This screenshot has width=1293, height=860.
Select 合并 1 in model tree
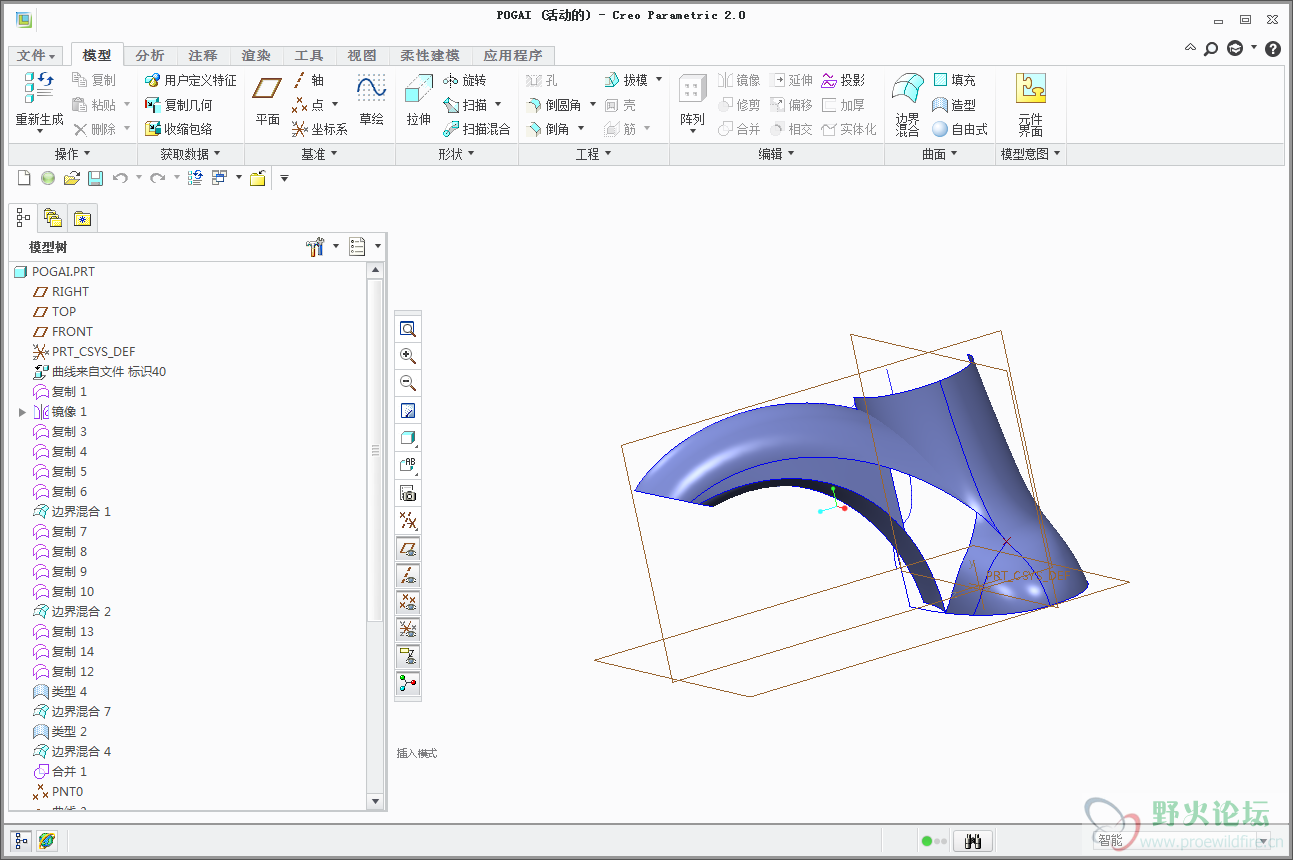tap(60, 772)
